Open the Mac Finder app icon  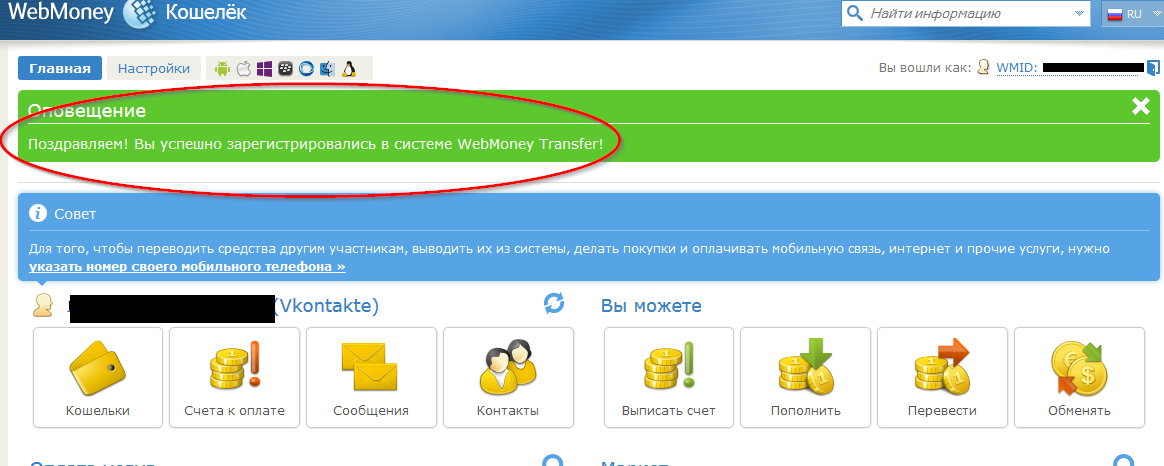coord(327,69)
